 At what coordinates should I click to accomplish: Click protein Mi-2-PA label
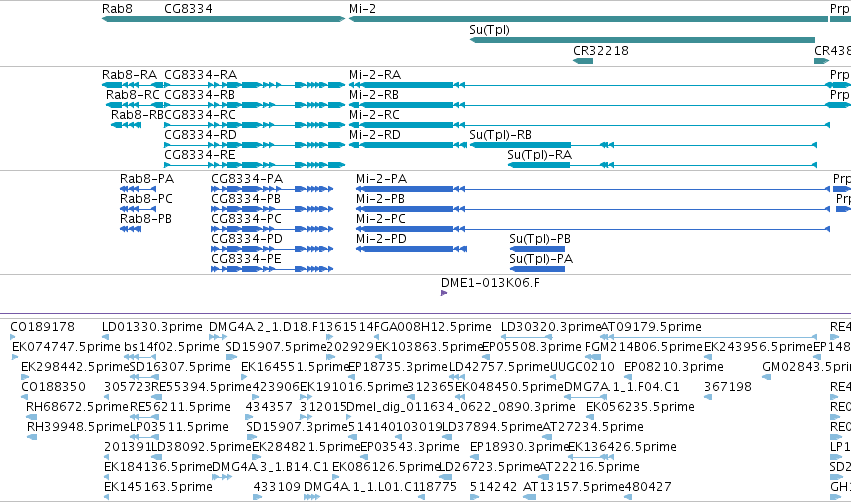[382, 179]
